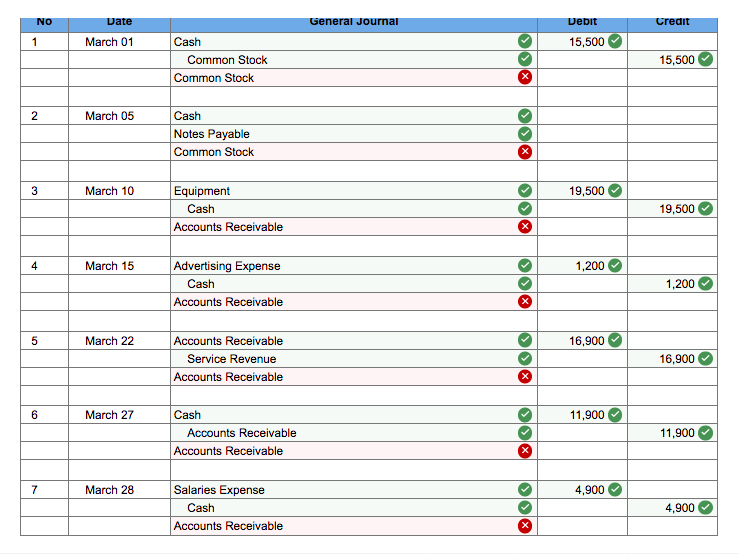Click green check next to indented Accounts Receivable
Screen dimensions: 739x560
(525, 432)
